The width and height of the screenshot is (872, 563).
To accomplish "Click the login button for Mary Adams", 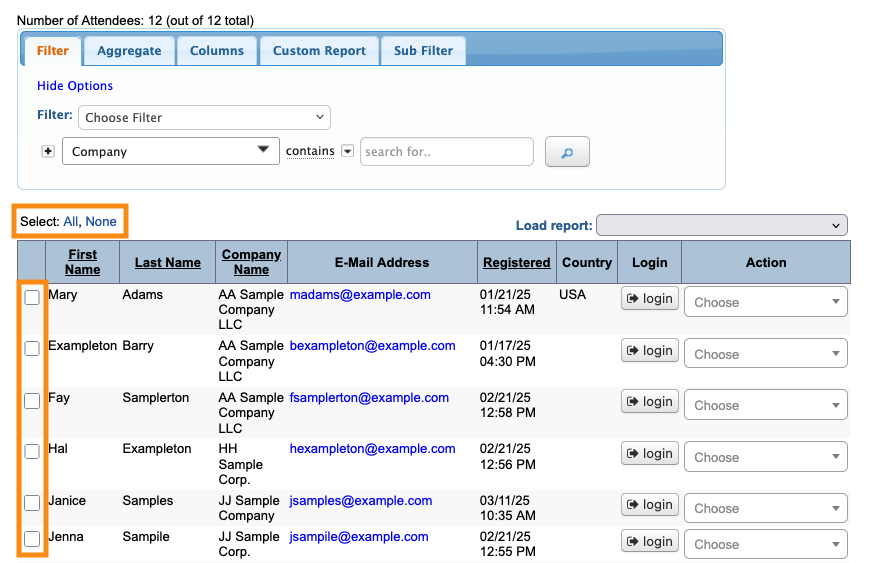I will [649, 299].
